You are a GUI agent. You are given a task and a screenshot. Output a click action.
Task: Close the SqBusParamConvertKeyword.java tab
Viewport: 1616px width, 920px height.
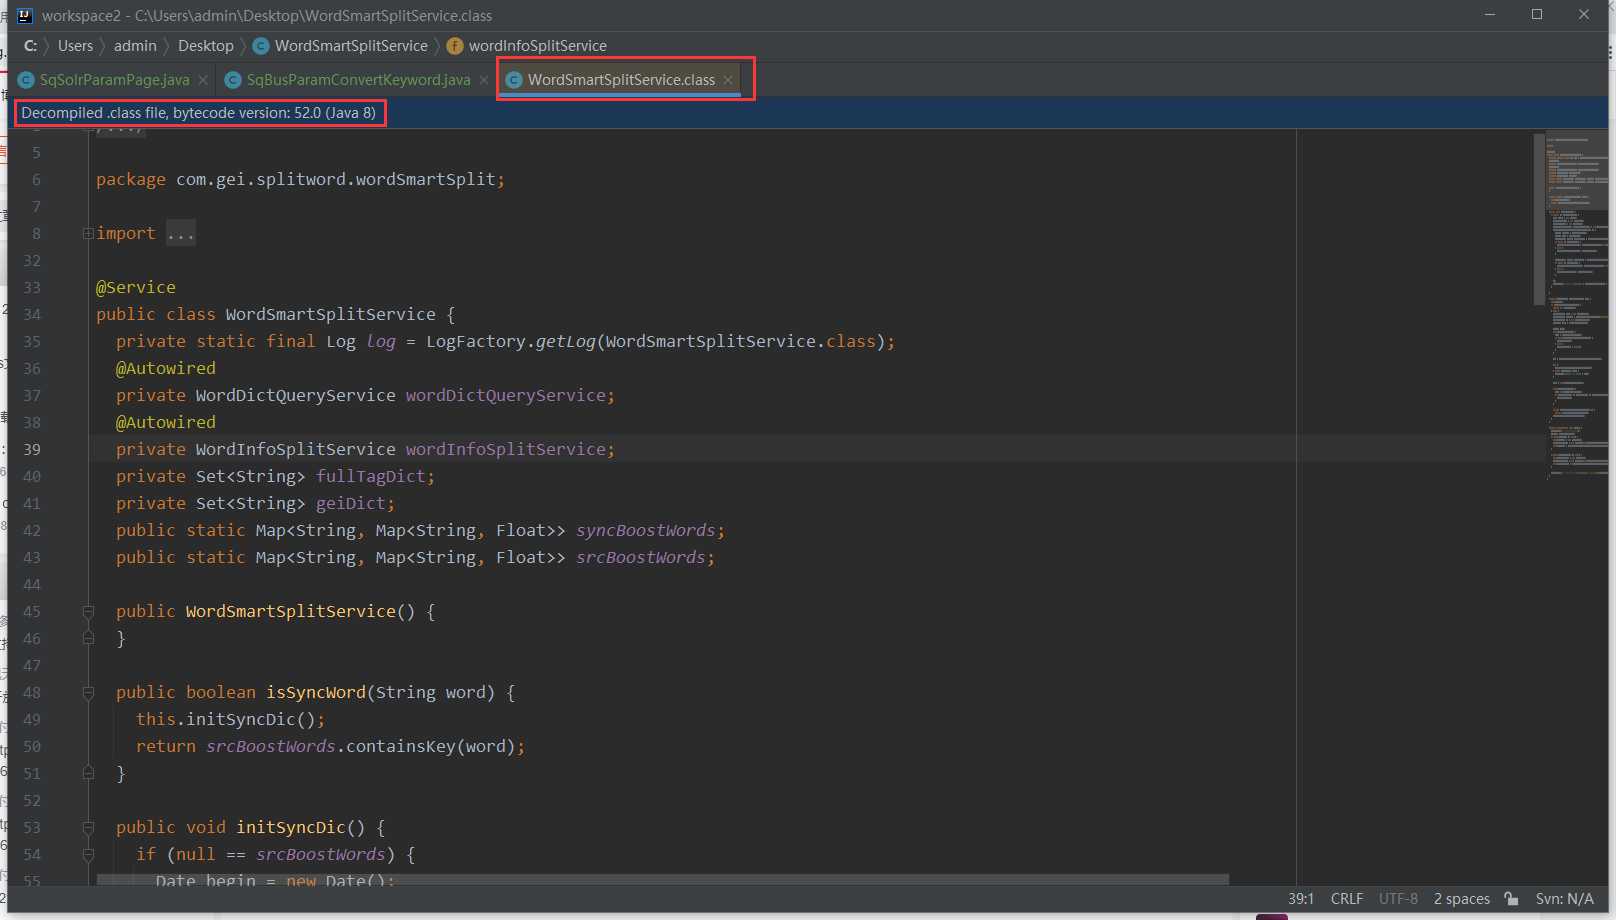(x=484, y=80)
